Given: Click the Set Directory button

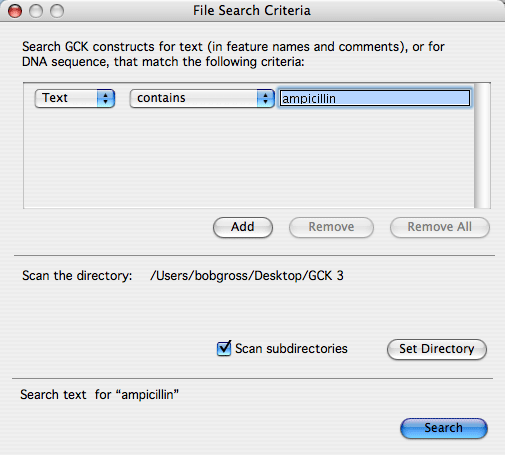Looking at the screenshot, I should (437, 349).
